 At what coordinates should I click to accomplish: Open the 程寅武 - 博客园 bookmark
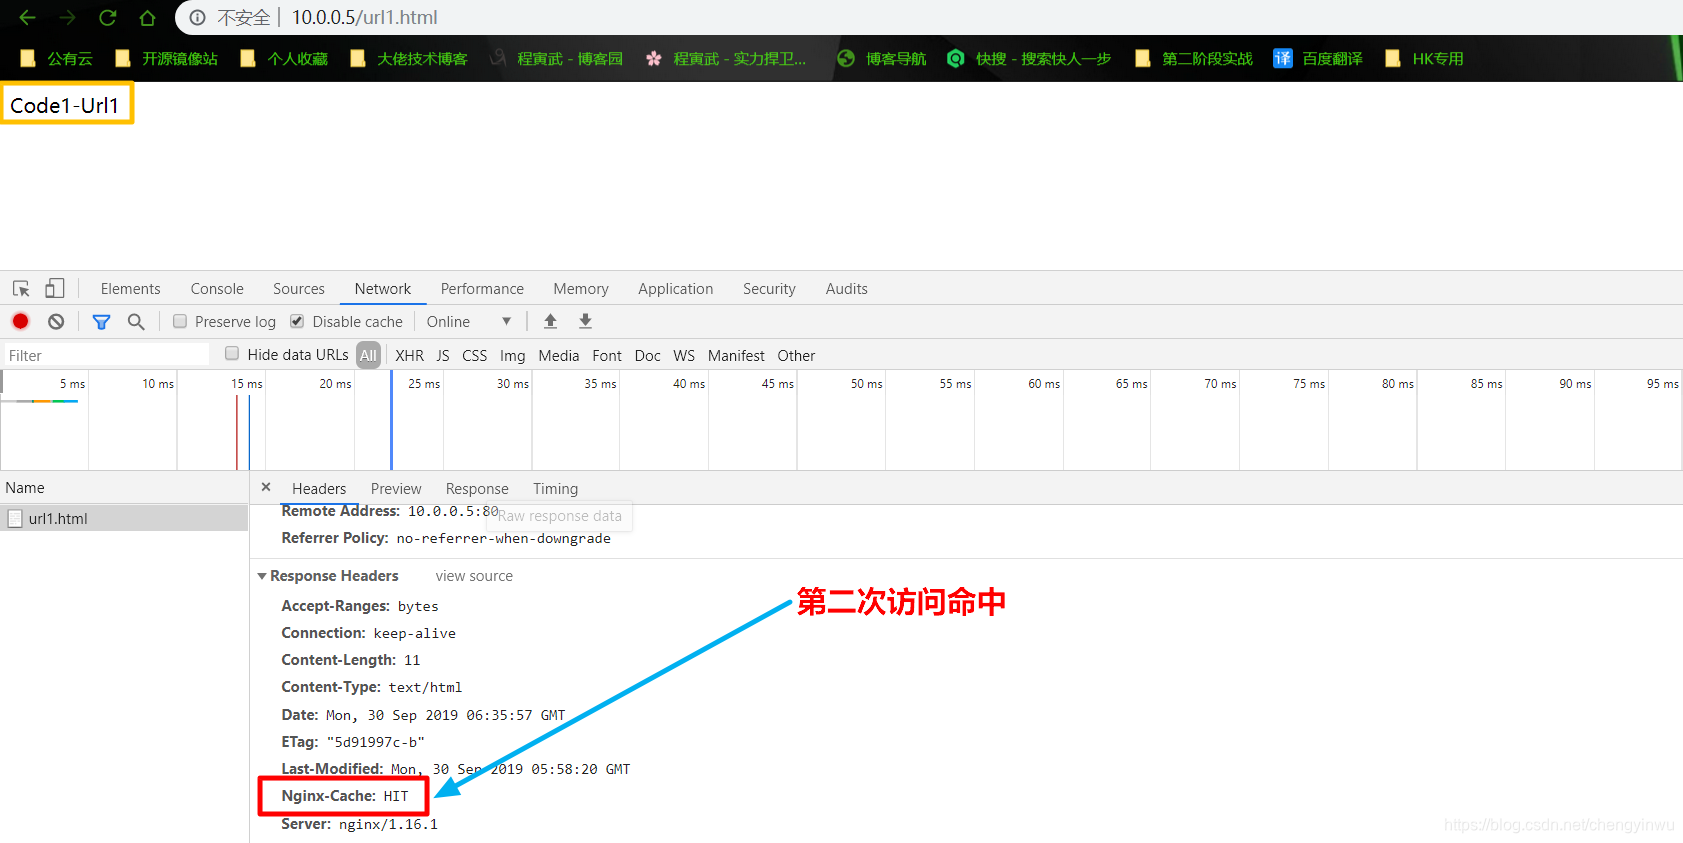pyautogui.click(x=556, y=59)
